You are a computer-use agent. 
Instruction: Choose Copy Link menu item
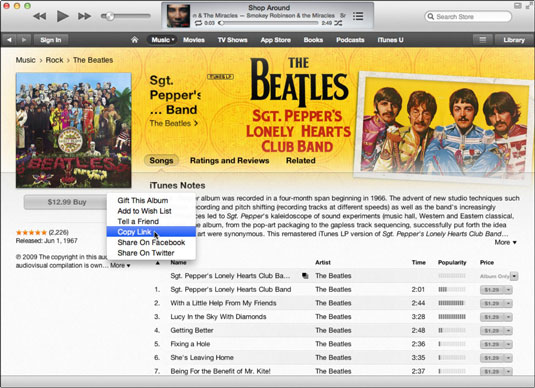[151, 232]
